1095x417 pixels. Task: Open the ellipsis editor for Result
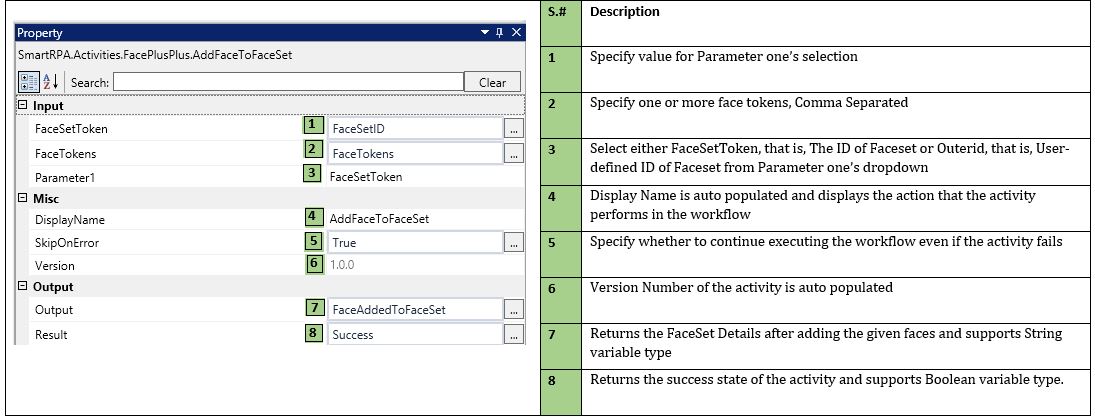point(513,335)
